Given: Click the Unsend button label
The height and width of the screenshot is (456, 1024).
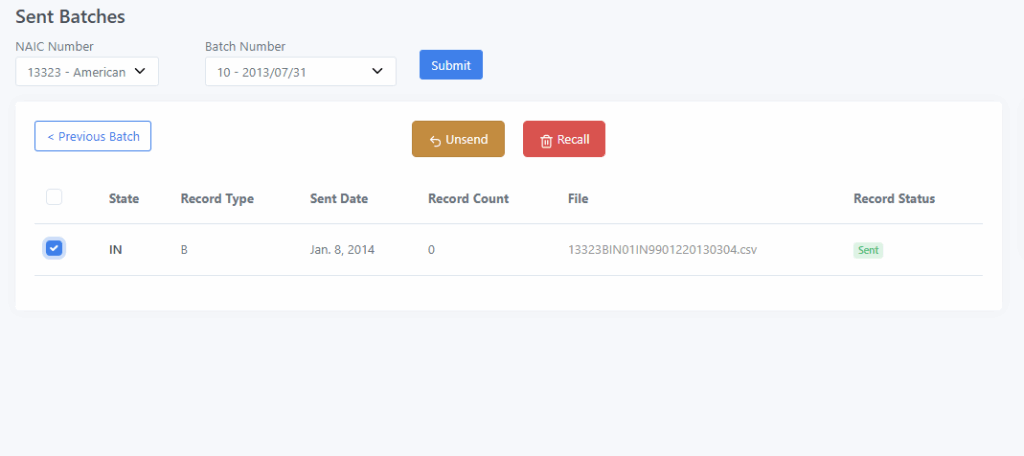Looking at the screenshot, I should tap(466, 140).
